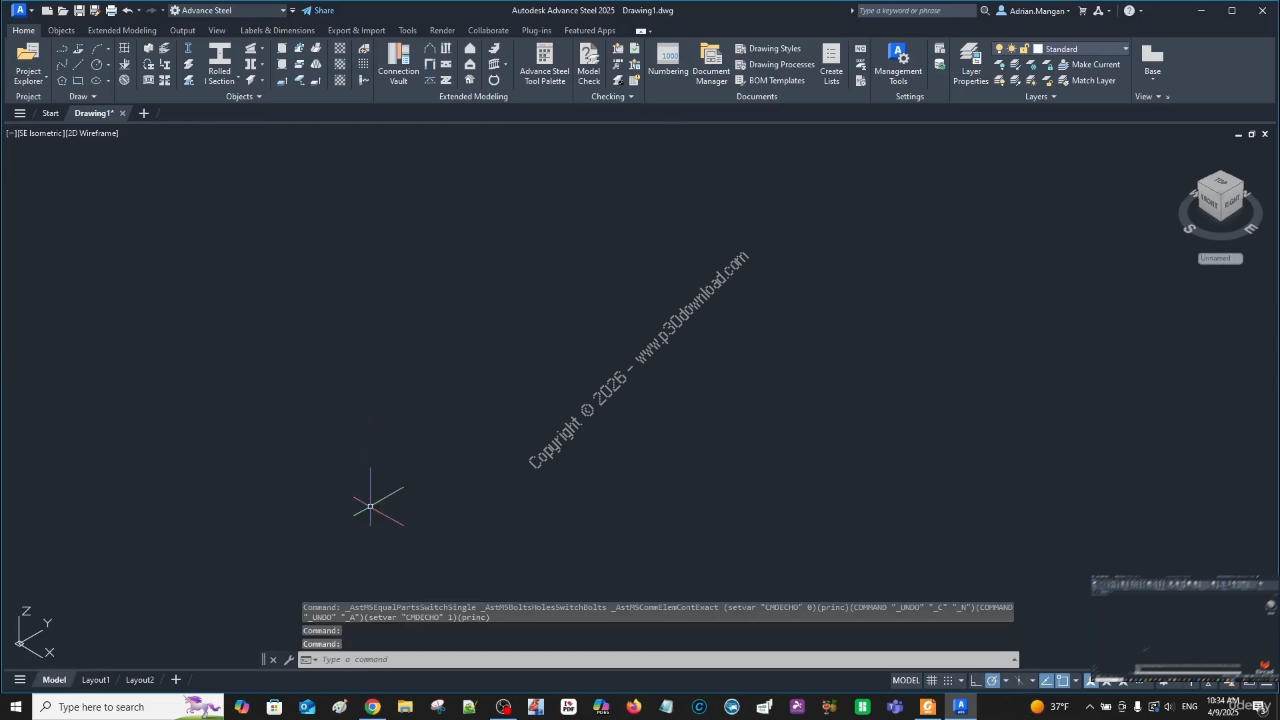Open Drawing Processes
The width and height of the screenshot is (1280, 720).
click(775, 65)
